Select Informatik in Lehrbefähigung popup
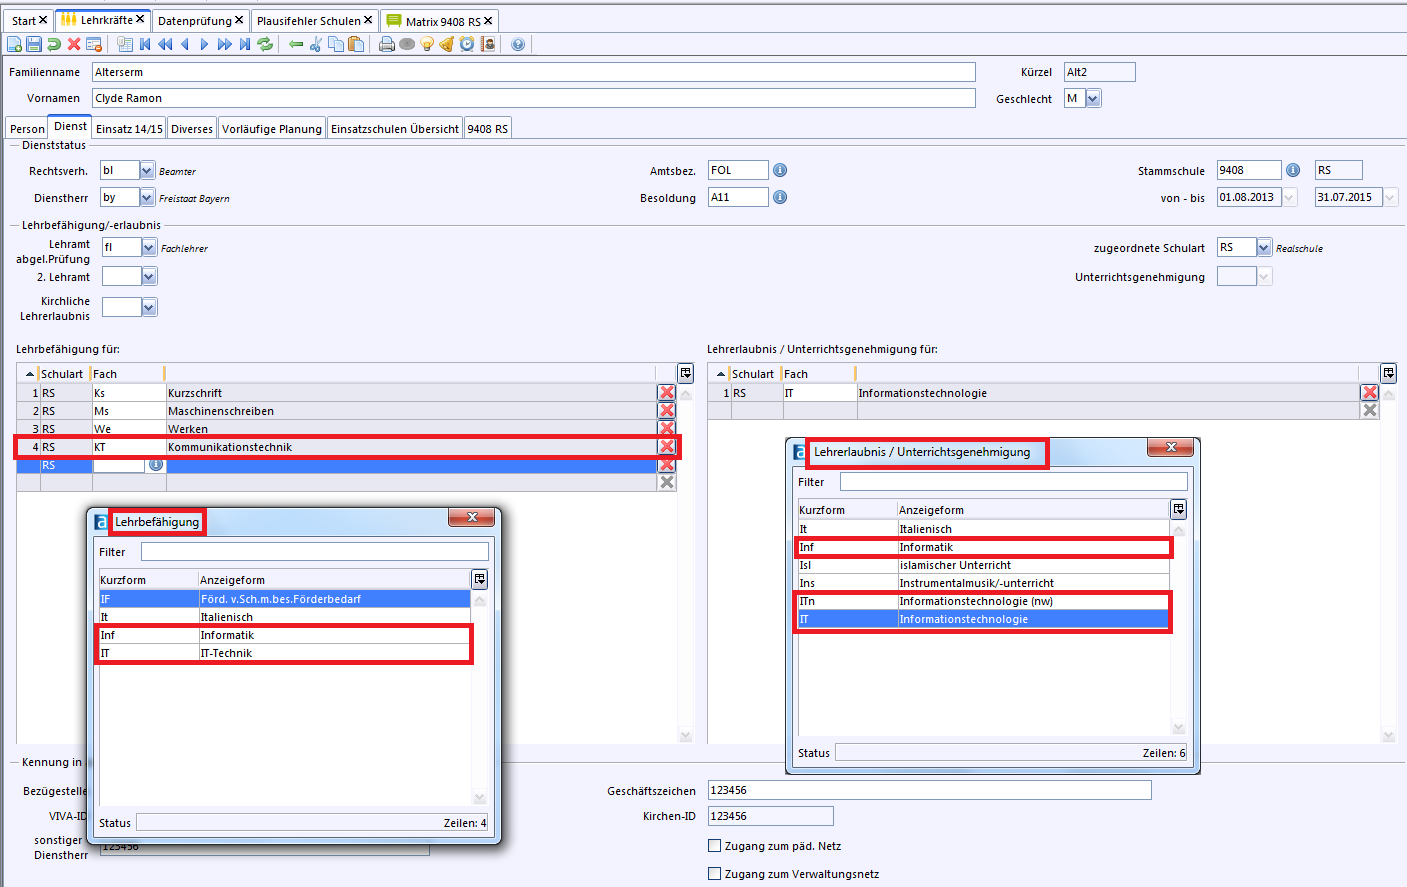This screenshot has width=1407, height=887. (x=284, y=635)
